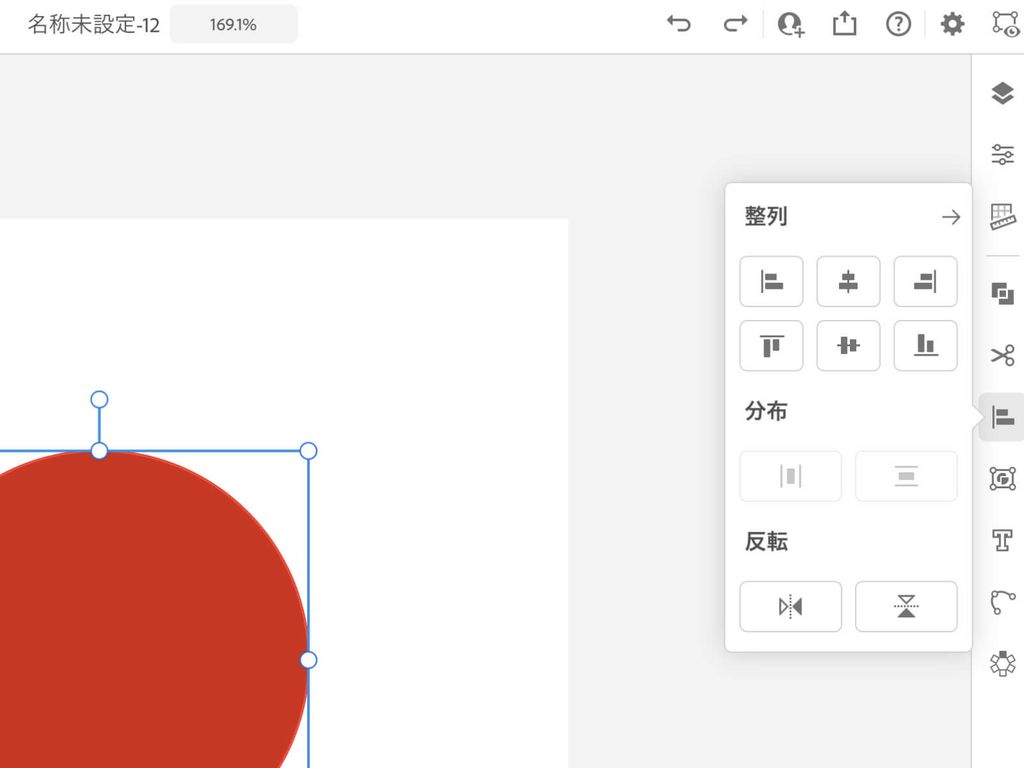Open the share and export menu
The height and width of the screenshot is (768, 1024).
coord(844,24)
